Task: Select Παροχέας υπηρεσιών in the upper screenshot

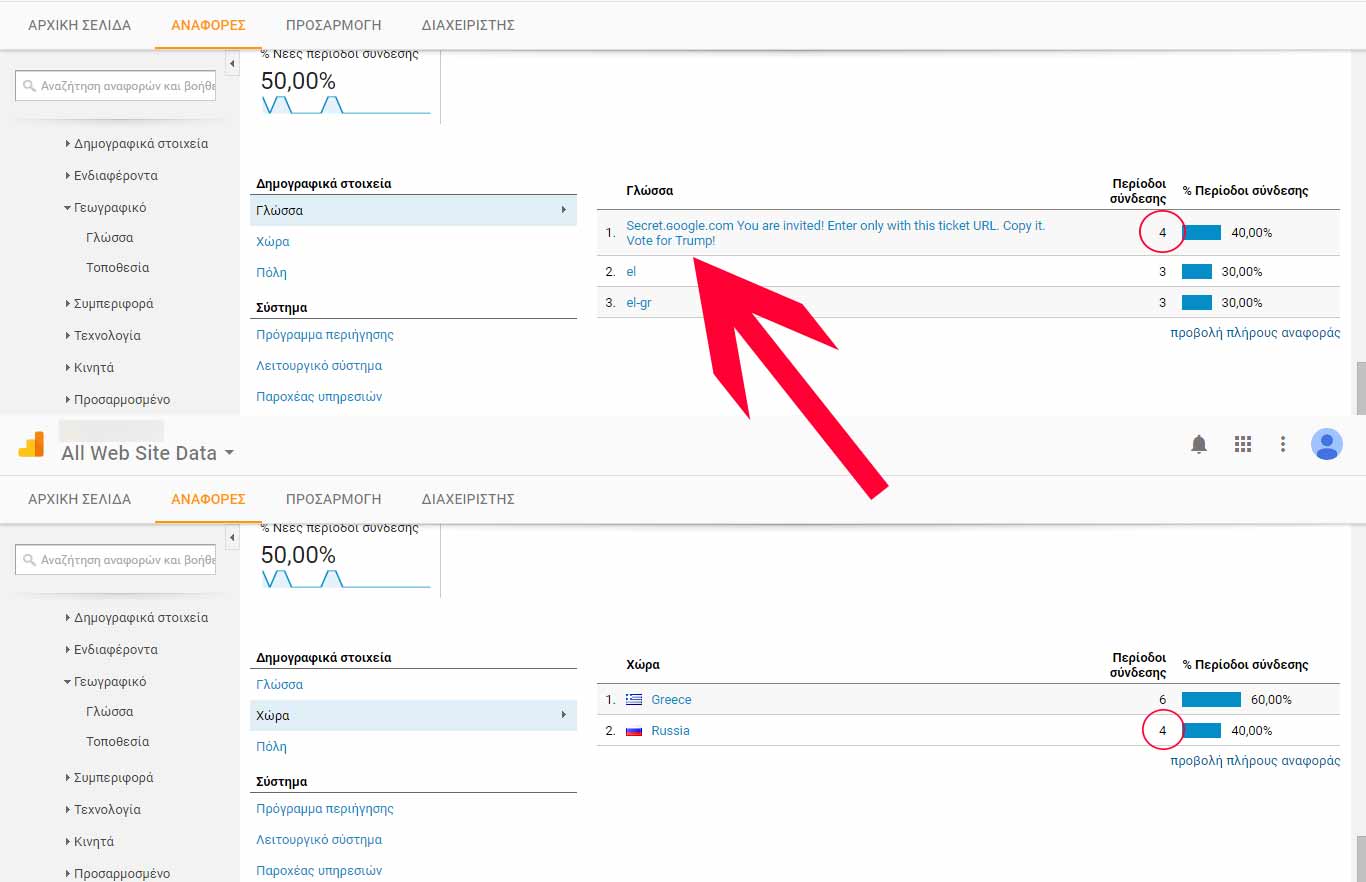Action: click(x=319, y=397)
